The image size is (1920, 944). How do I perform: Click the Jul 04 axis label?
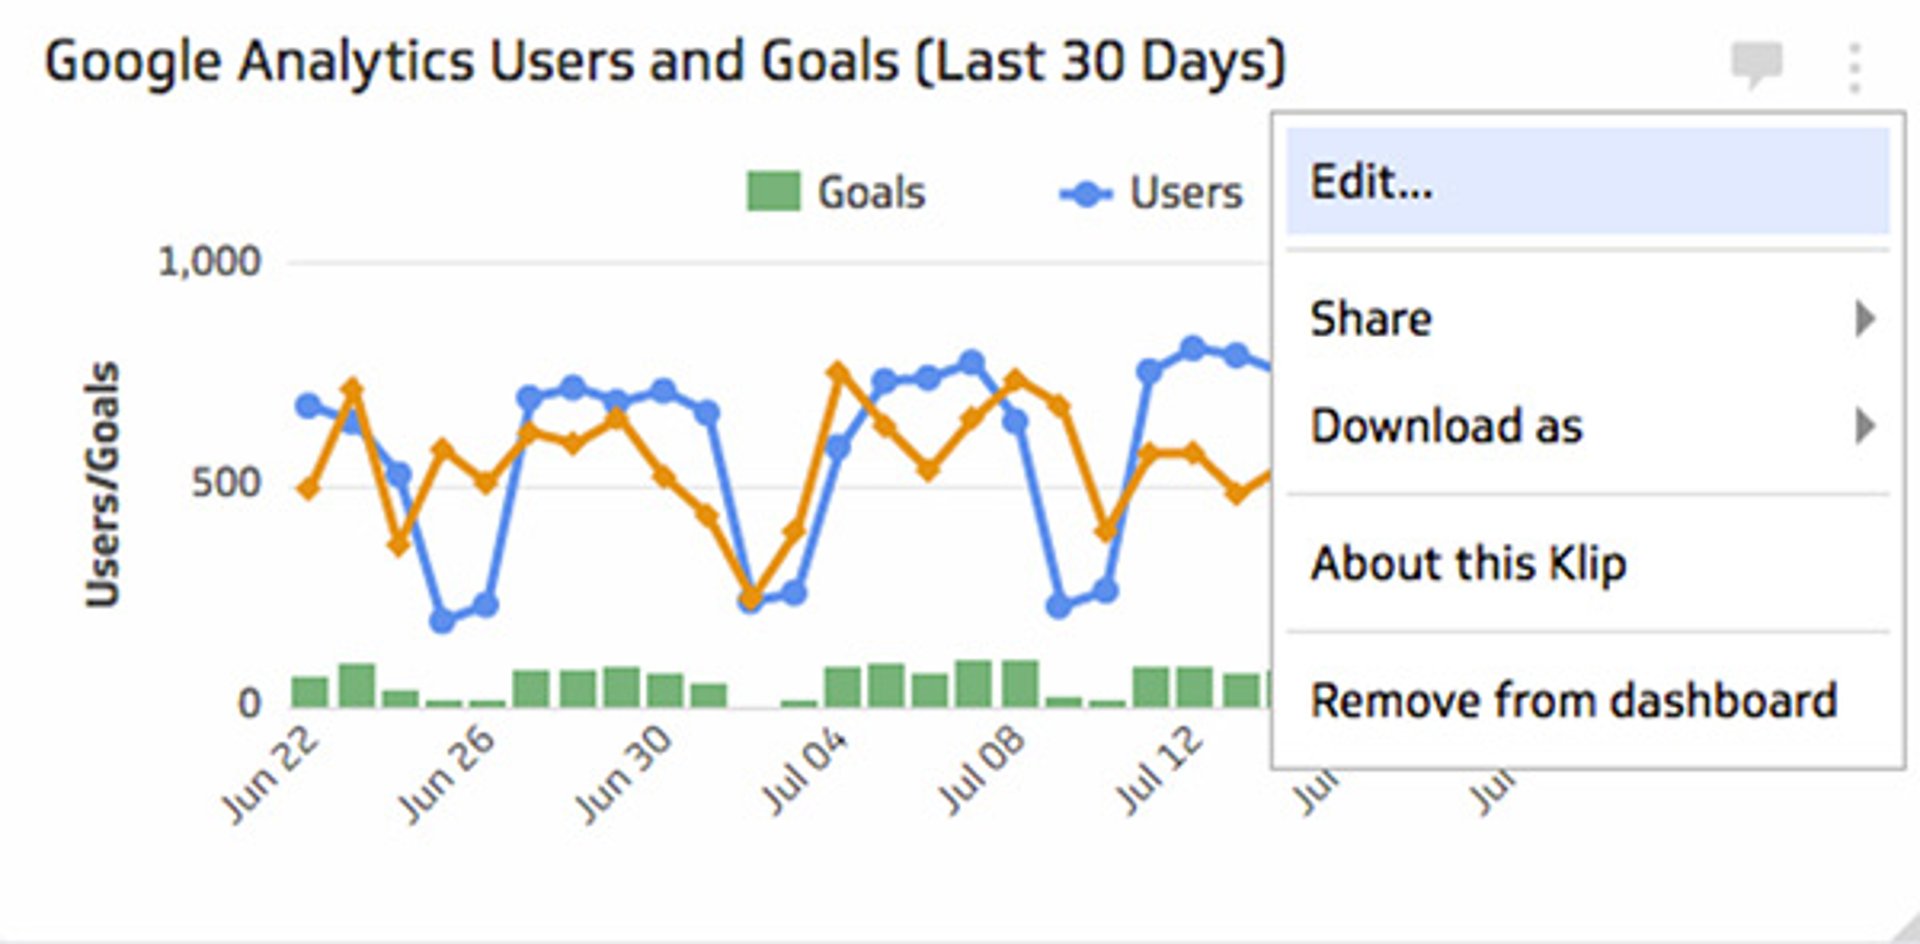[x=806, y=771]
